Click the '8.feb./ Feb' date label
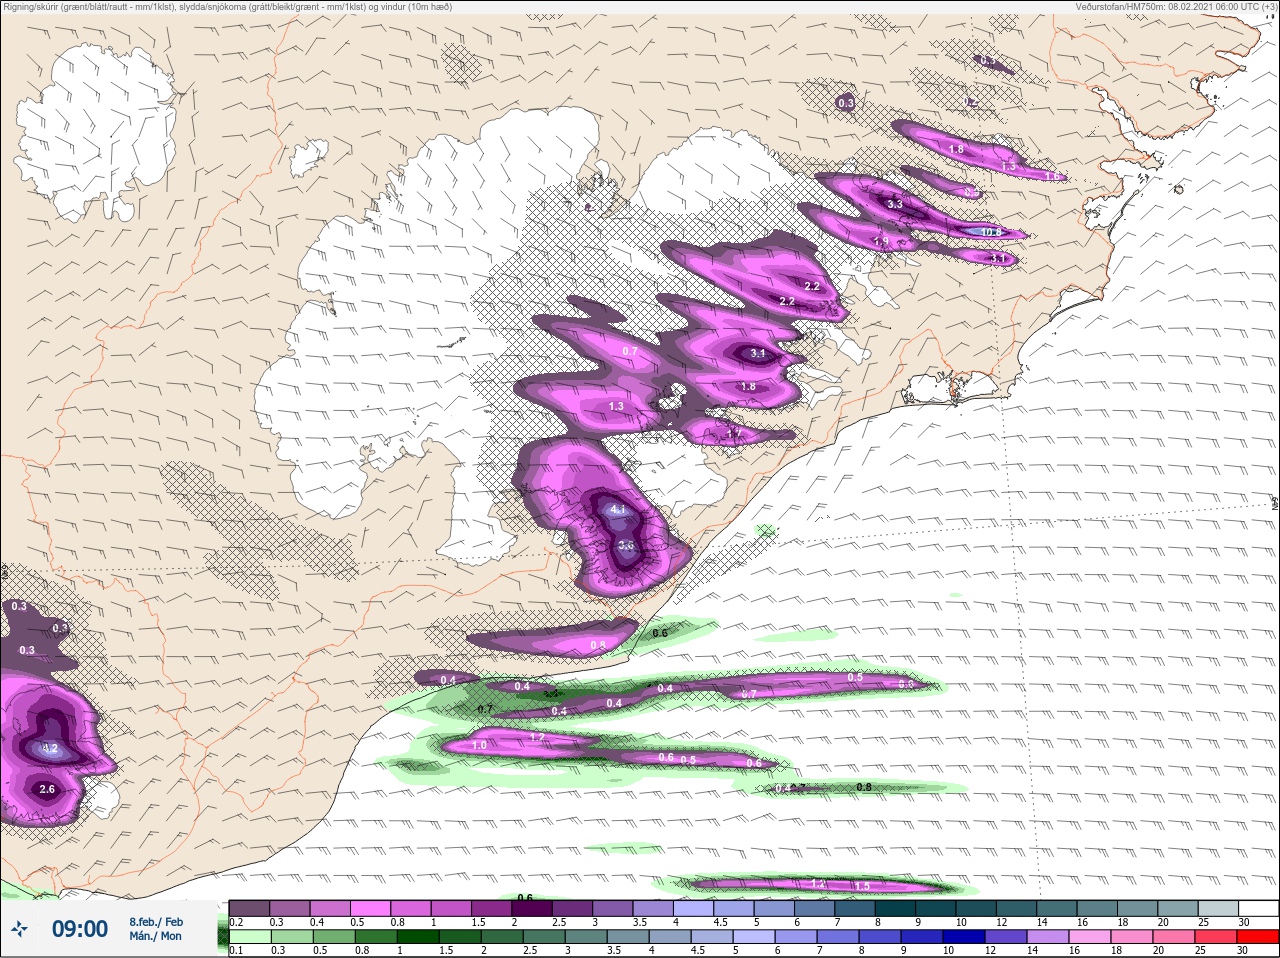The height and width of the screenshot is (958, 1280). pos(156,921)
